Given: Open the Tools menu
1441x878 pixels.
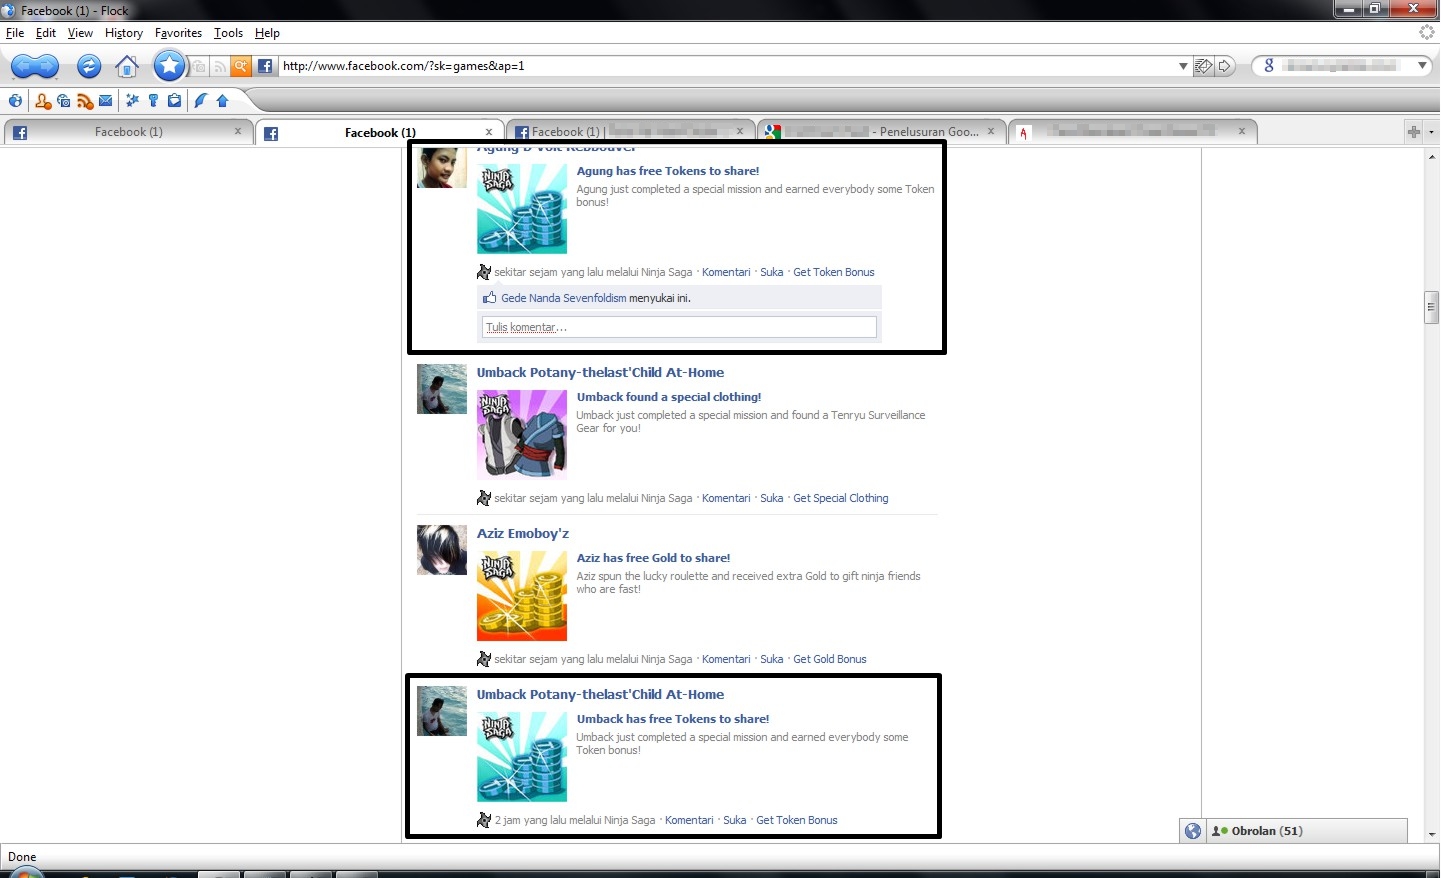Looking at the screenshot, I should 228,33.
